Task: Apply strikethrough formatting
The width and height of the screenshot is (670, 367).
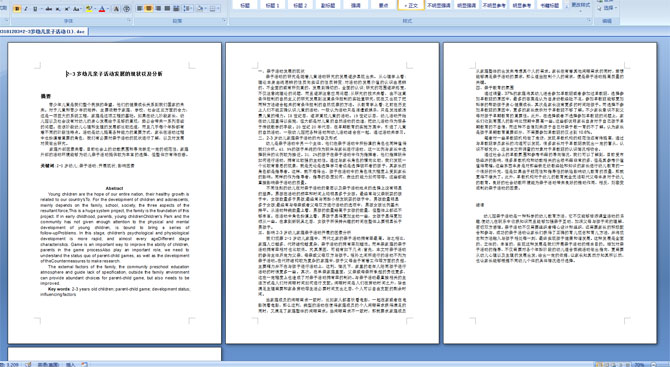Action: 49,9
